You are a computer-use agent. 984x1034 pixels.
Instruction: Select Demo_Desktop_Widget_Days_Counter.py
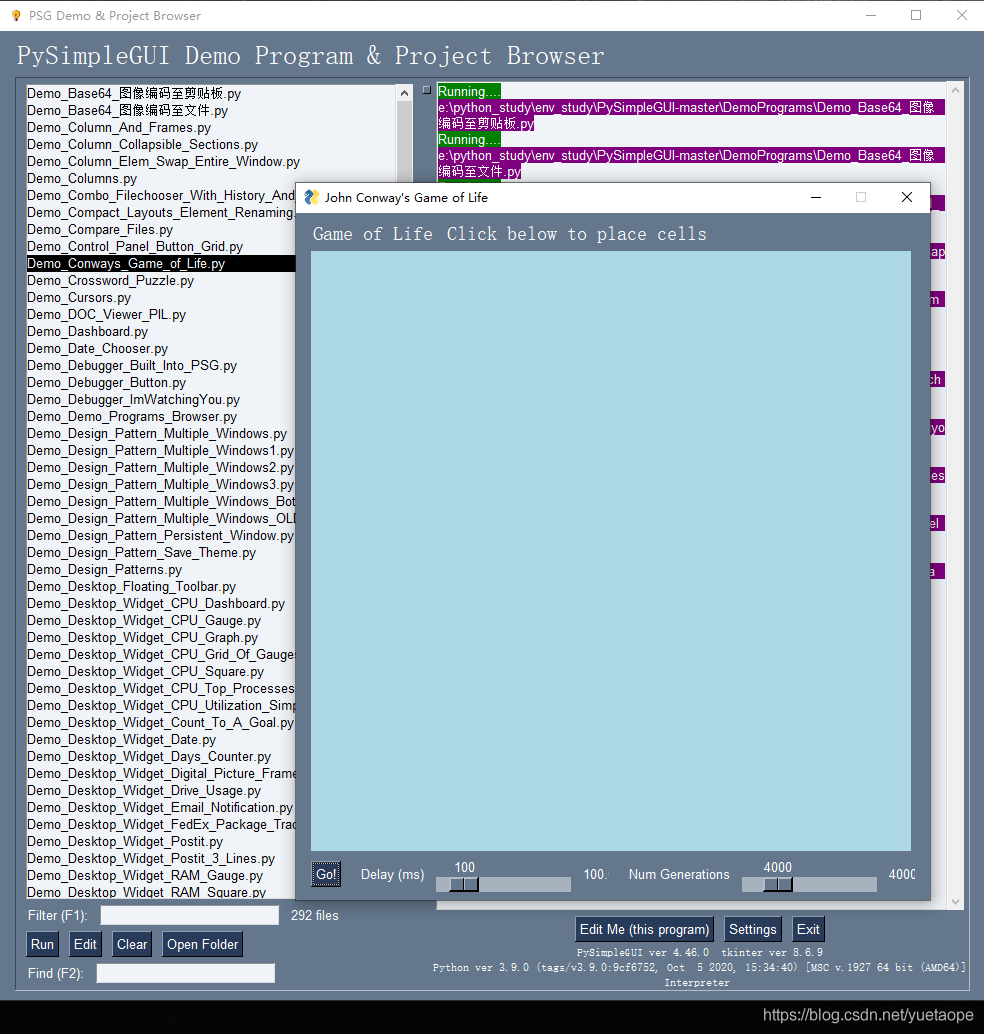149,757
